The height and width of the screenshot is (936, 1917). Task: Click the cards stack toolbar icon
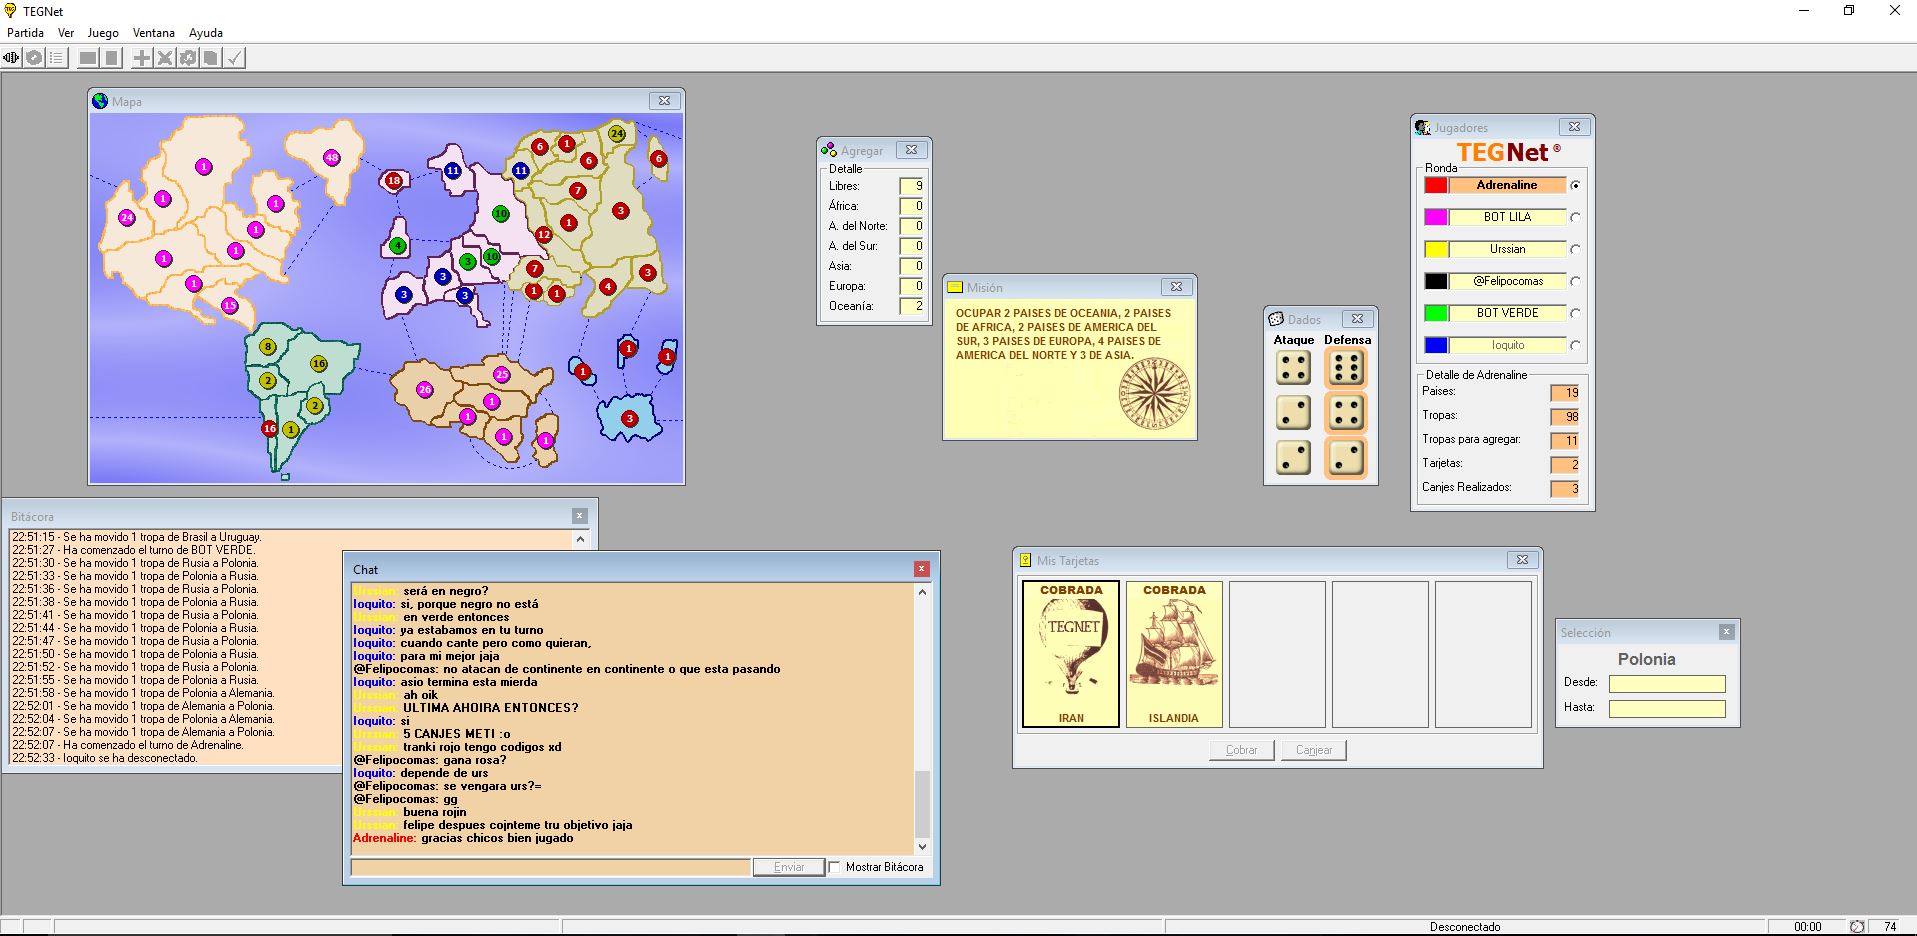pos(211,58)
